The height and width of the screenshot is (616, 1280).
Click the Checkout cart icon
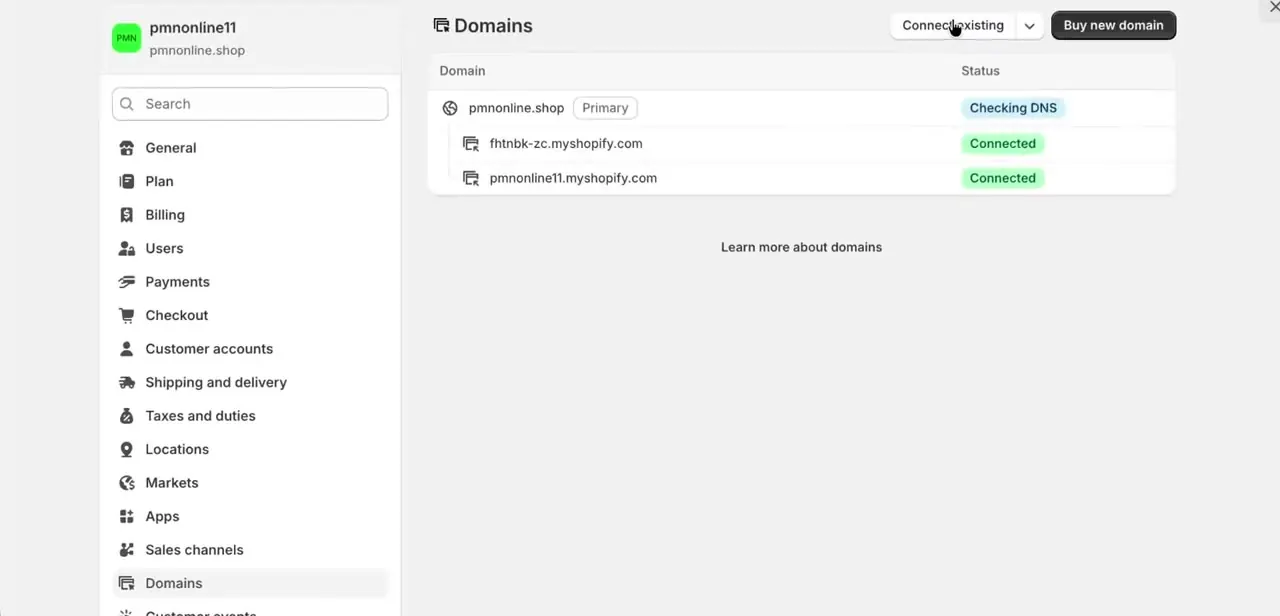[x=127, y=315]
